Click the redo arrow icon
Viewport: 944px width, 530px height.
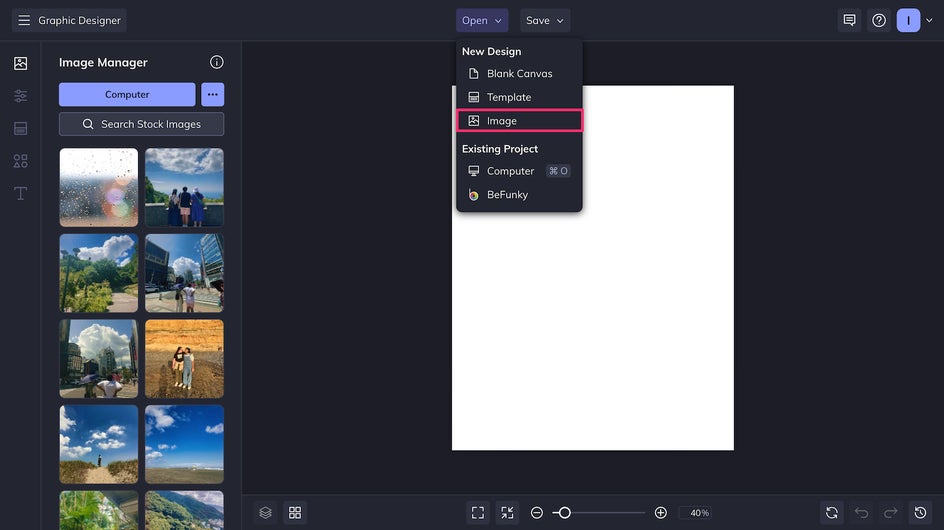click(x=890, y=513)
